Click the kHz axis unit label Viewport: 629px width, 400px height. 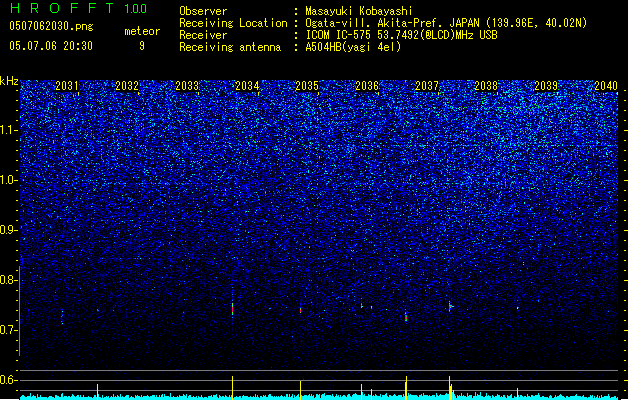pos(9,81)
